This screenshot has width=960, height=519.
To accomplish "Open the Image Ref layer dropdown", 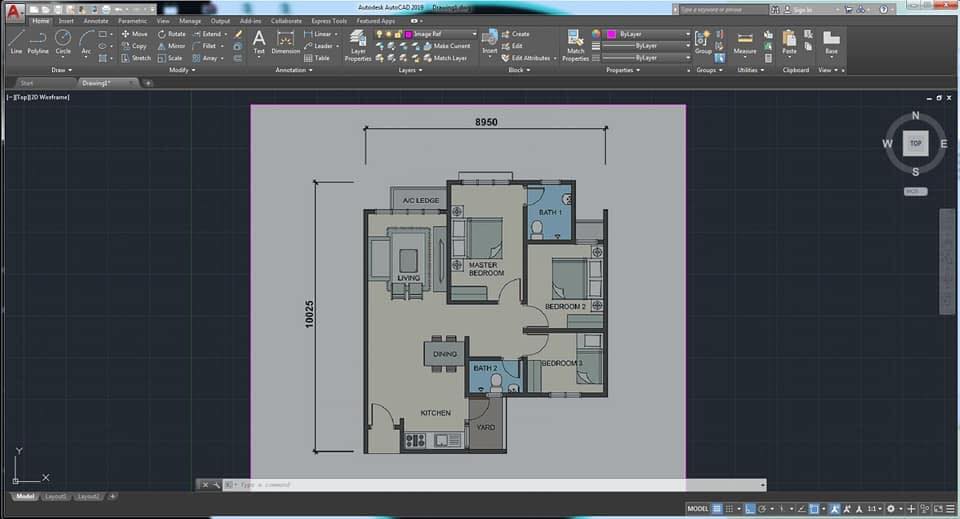I will 440,34.
